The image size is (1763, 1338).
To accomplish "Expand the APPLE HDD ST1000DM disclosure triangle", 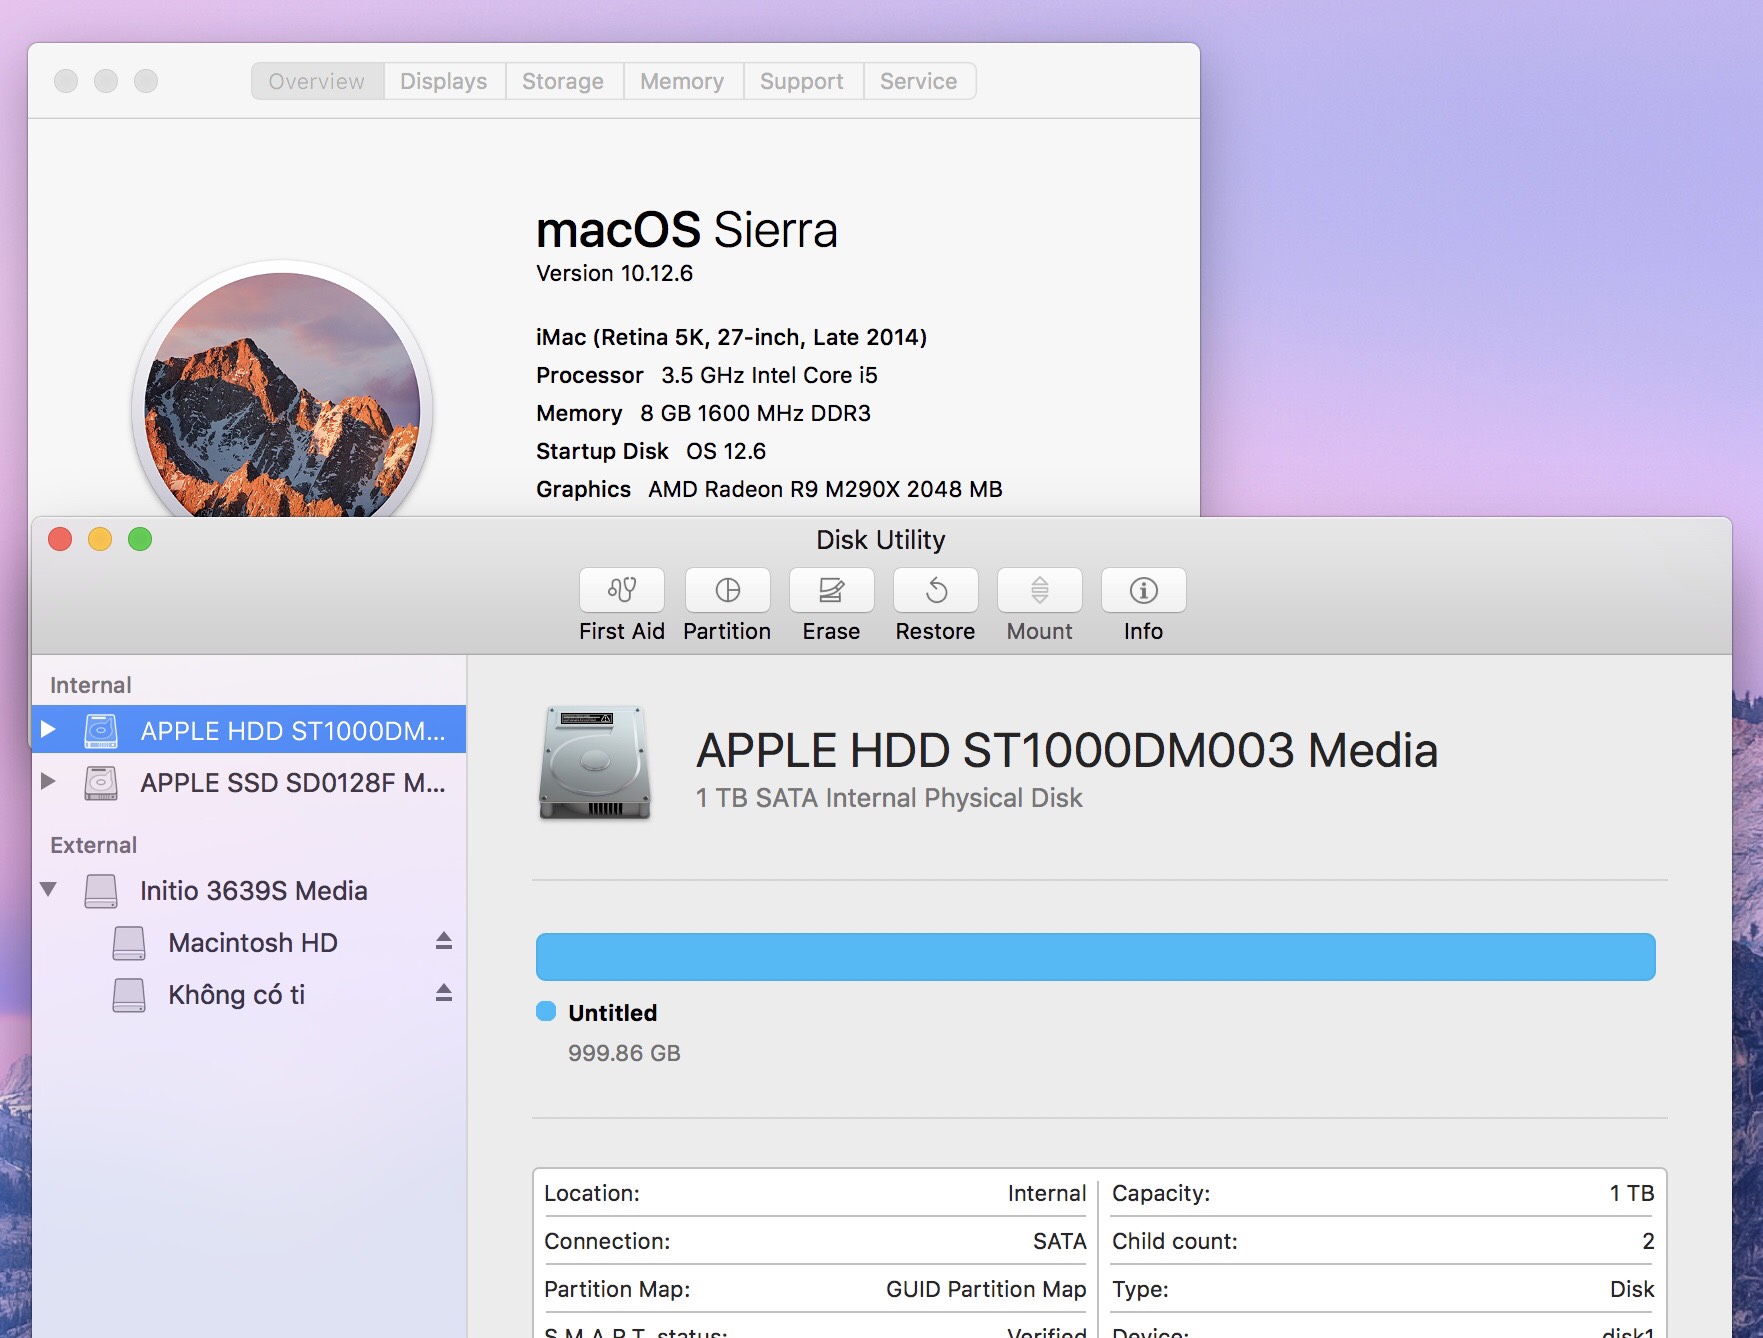I will pyautogui.click(x=48, y=730).
